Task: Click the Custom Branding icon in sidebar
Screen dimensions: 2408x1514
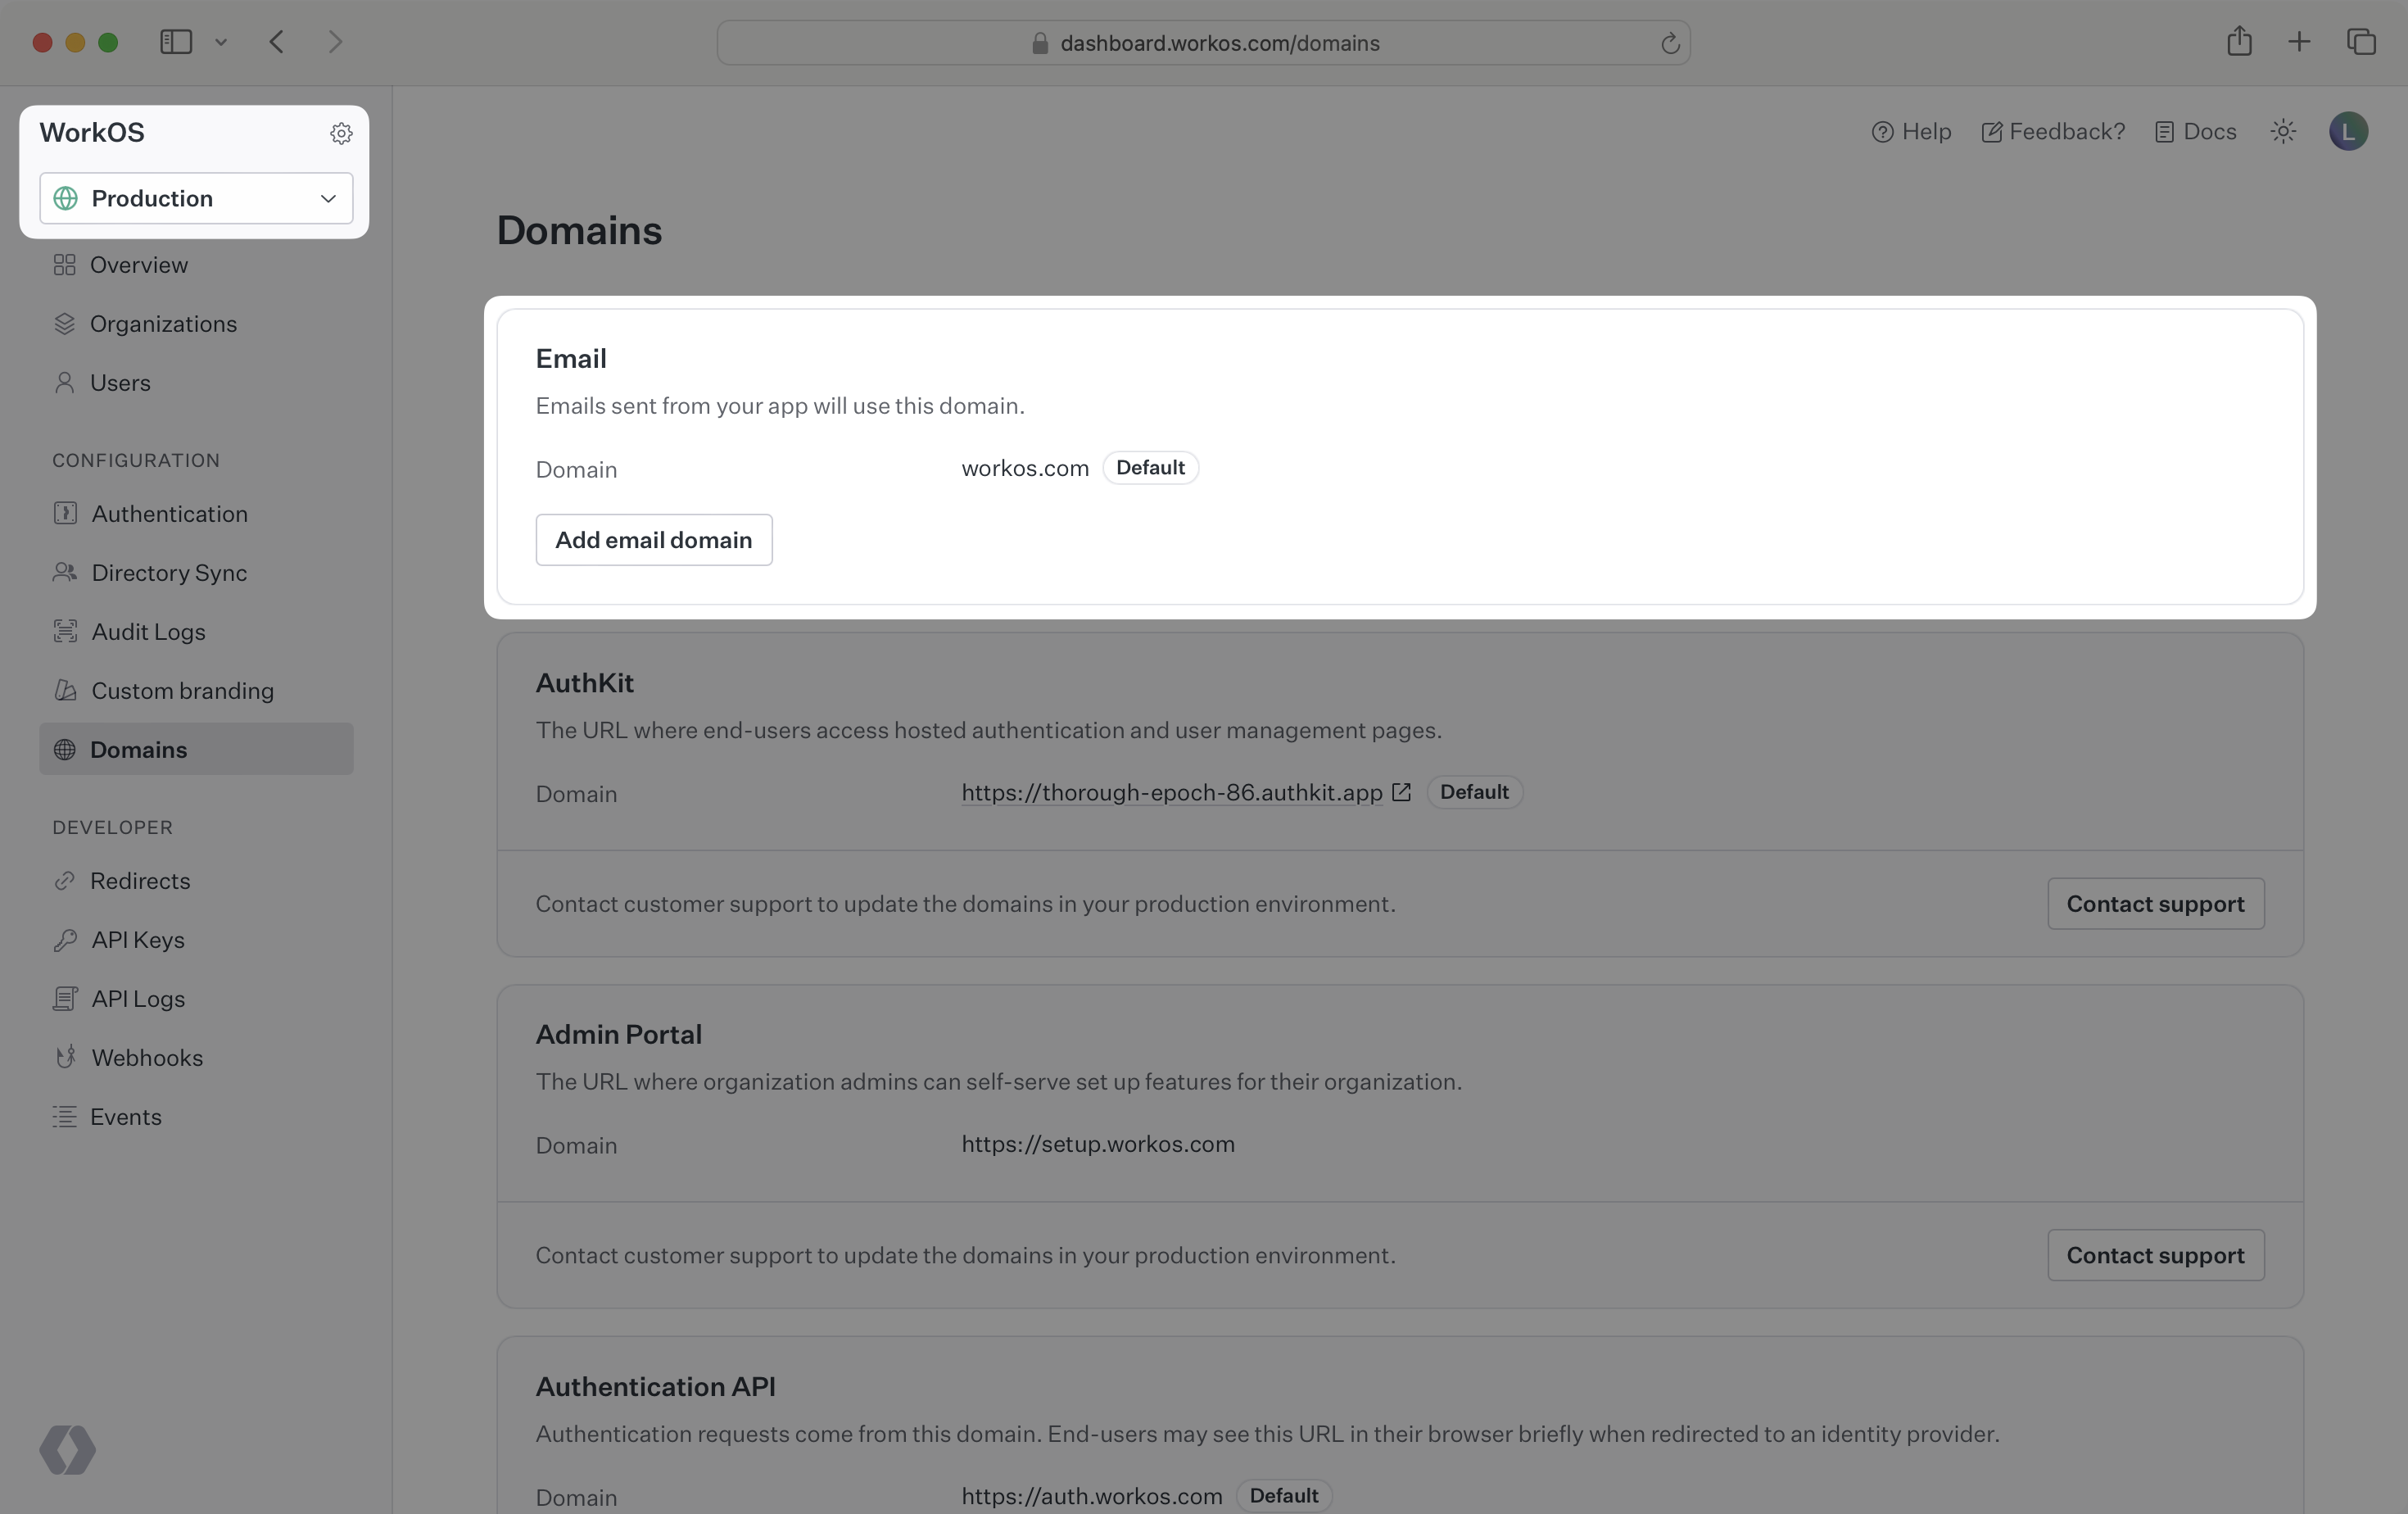Action: [63, 689]
